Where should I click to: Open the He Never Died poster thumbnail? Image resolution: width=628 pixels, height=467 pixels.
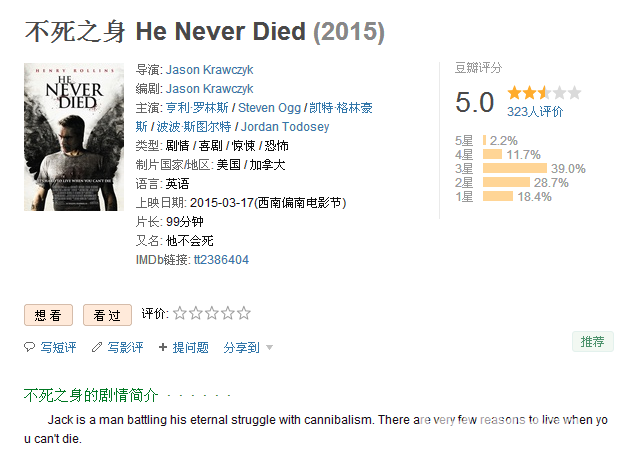coord(74,137)
